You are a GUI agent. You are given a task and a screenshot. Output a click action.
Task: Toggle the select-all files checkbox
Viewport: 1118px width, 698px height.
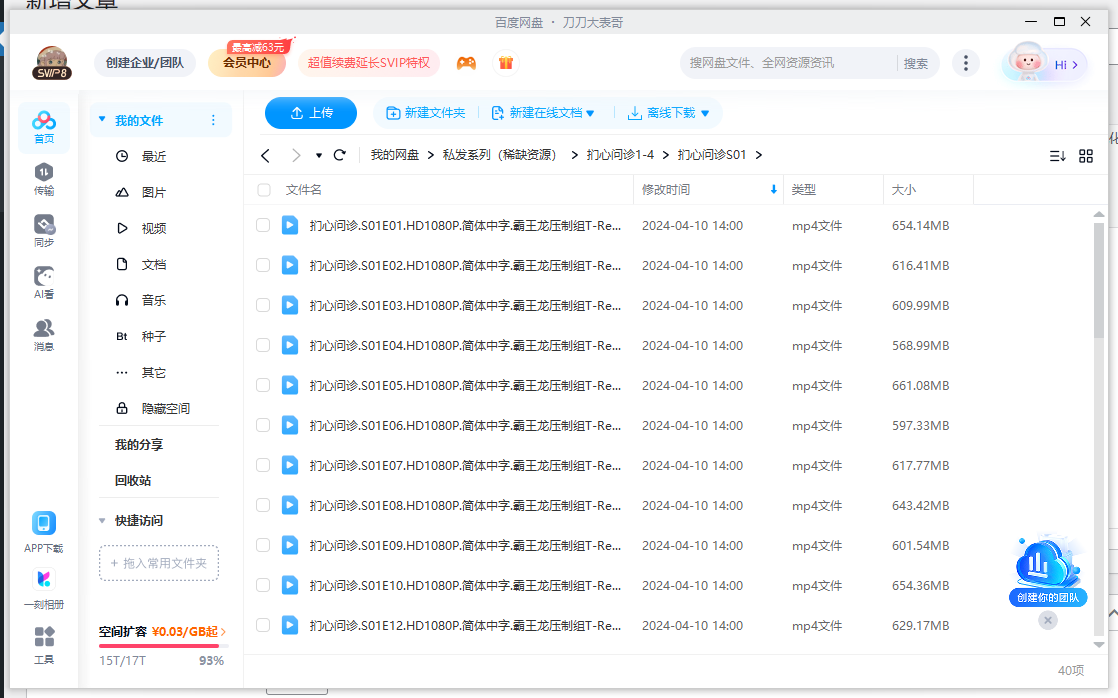point(264,190)
